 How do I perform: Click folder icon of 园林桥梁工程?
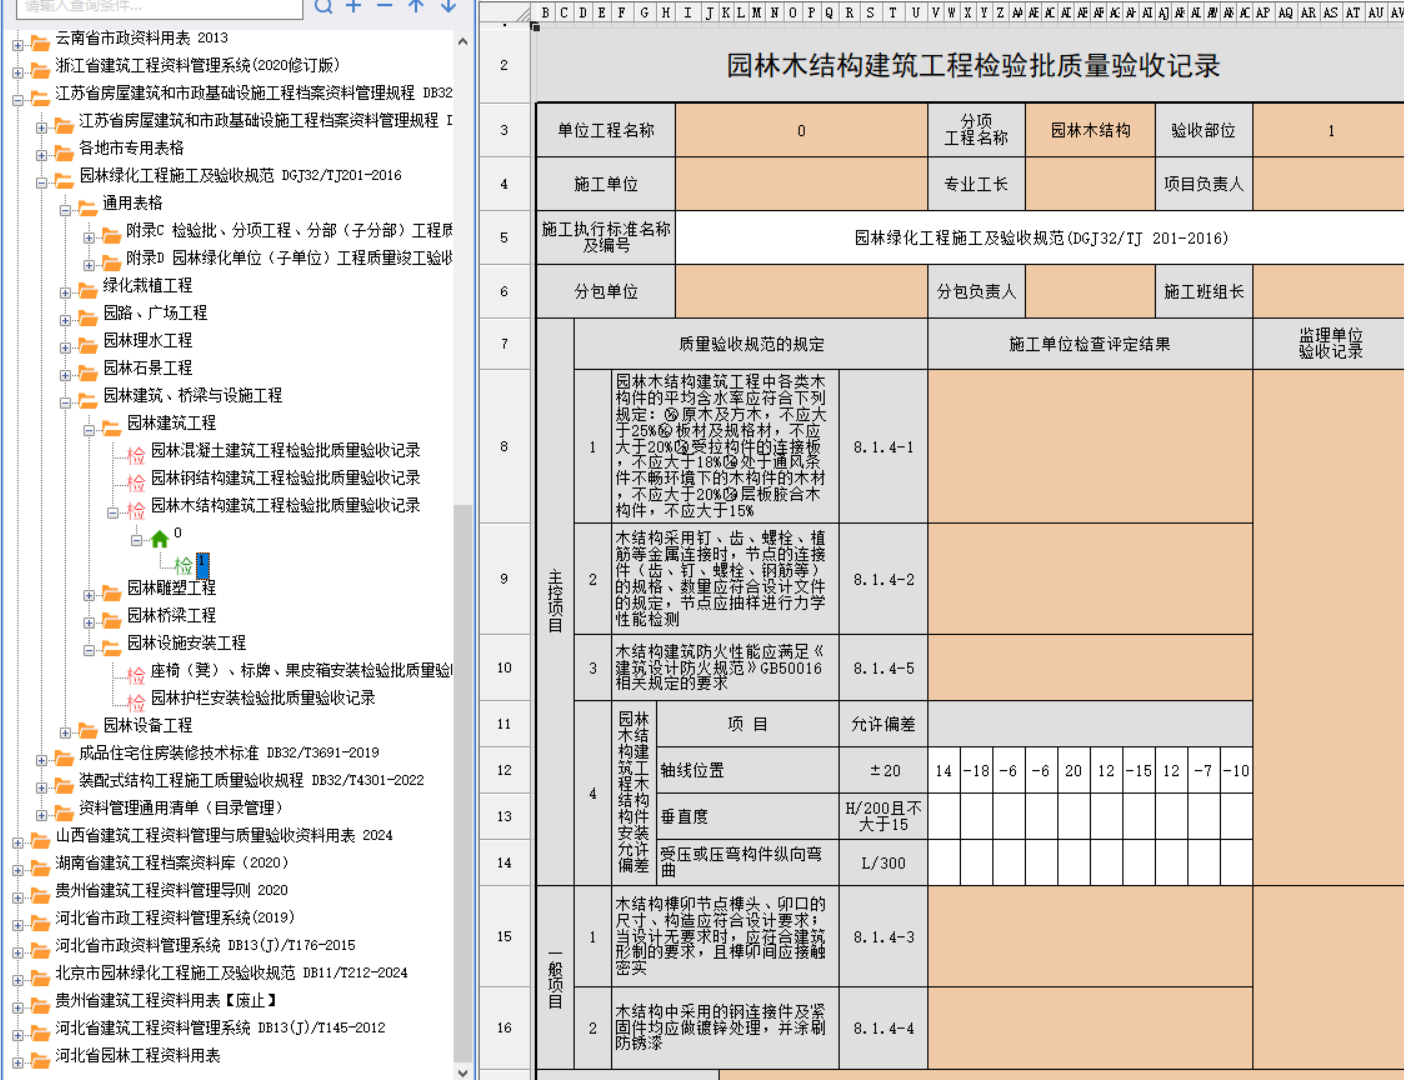112,620
